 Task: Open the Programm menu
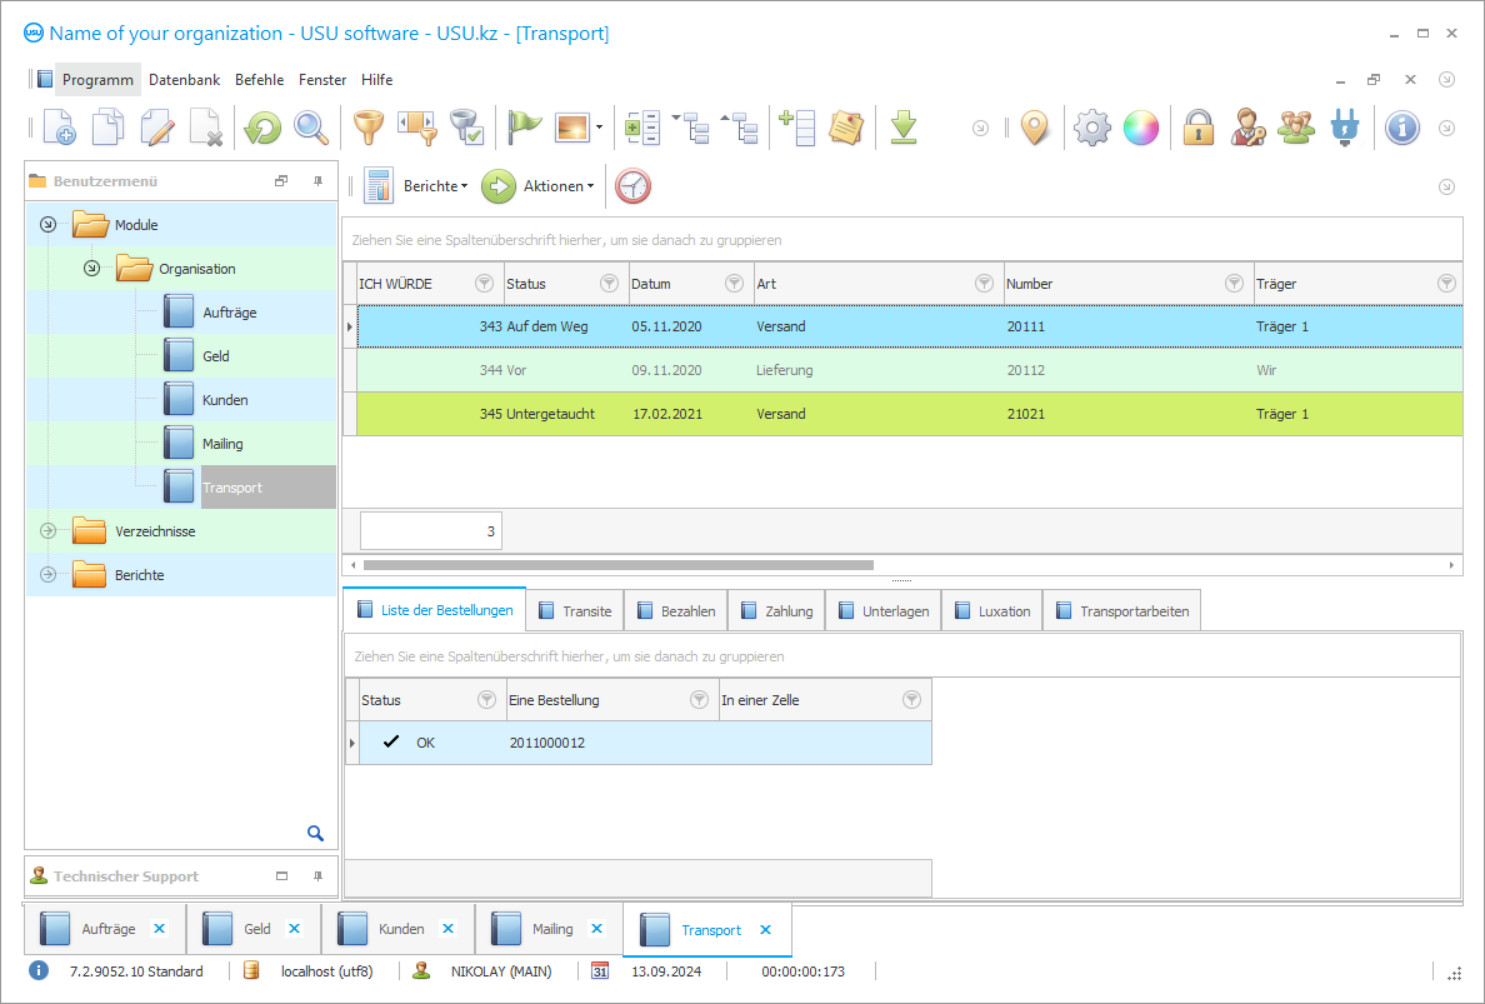point(97,80)
